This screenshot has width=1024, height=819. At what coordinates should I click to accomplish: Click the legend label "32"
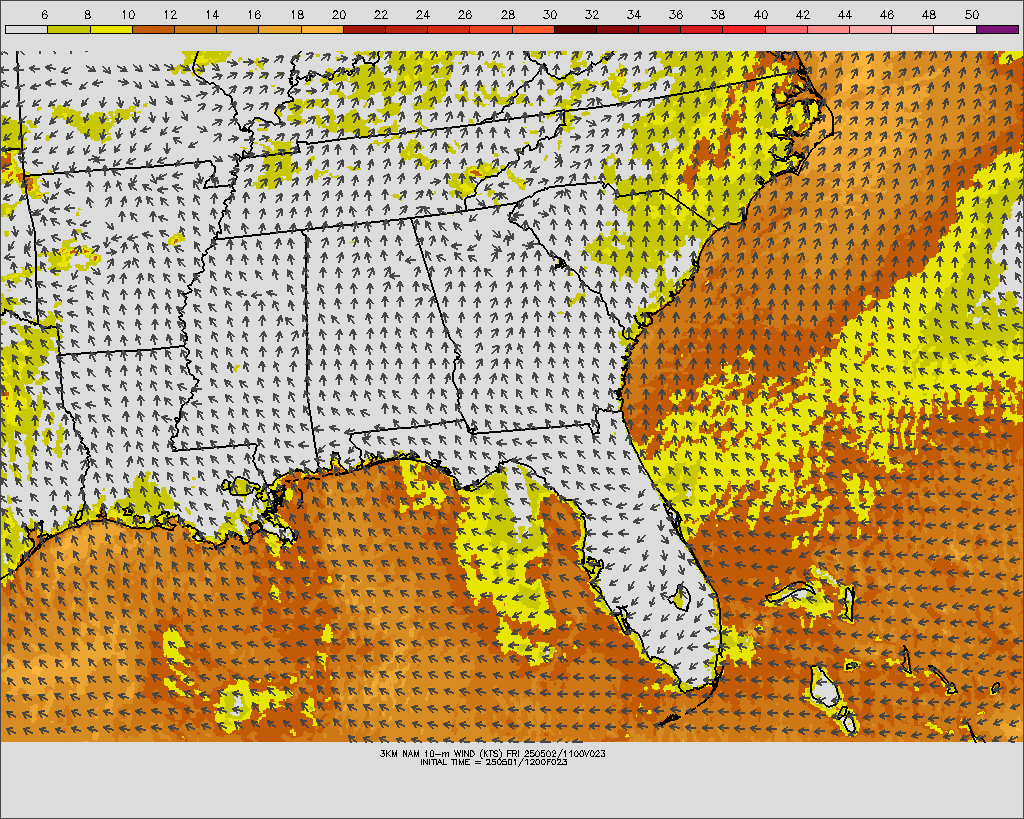click(x=592, y=14)
